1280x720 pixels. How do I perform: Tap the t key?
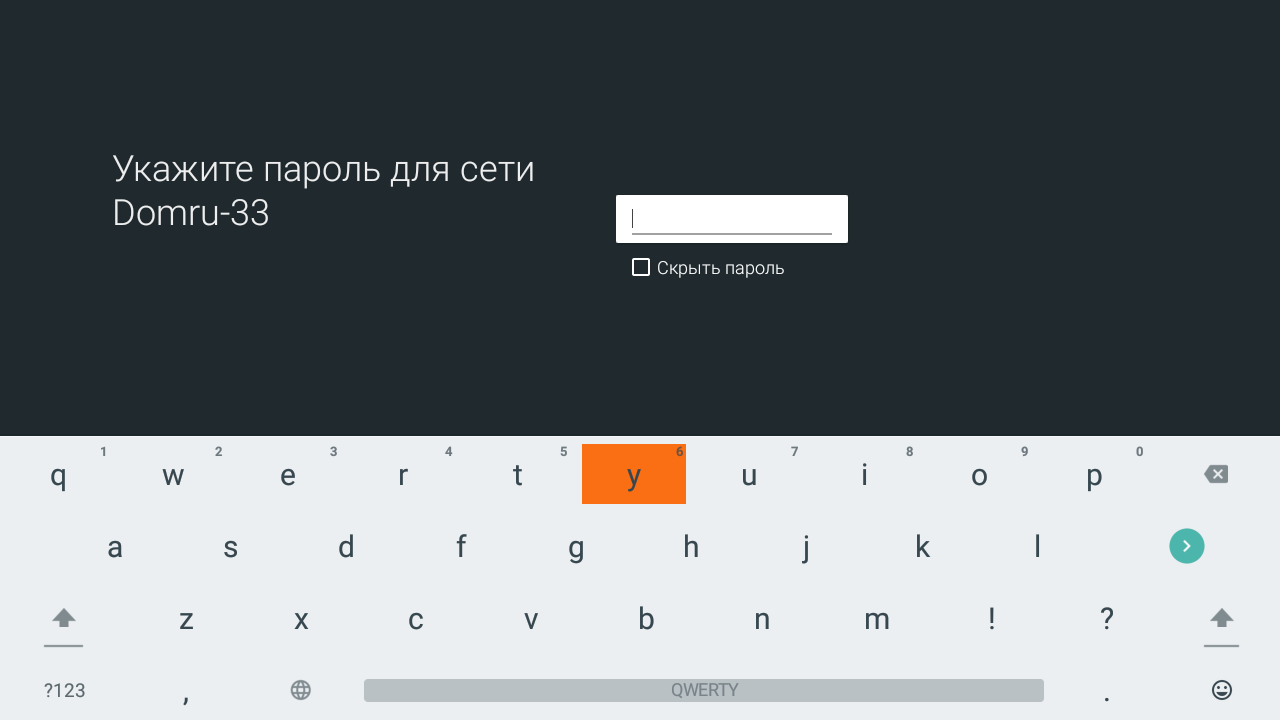pyautogui.click(x=518, y=474)
